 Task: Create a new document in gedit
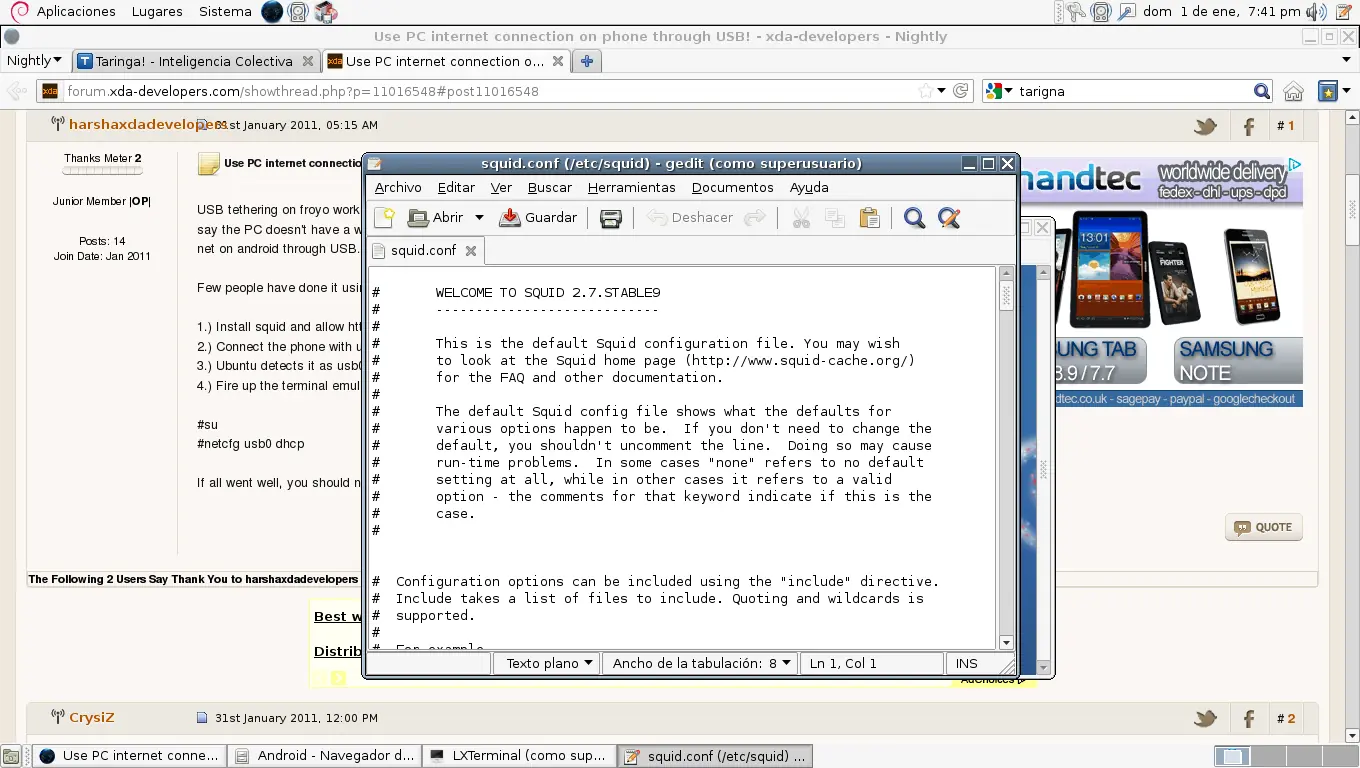click(385, 218)
